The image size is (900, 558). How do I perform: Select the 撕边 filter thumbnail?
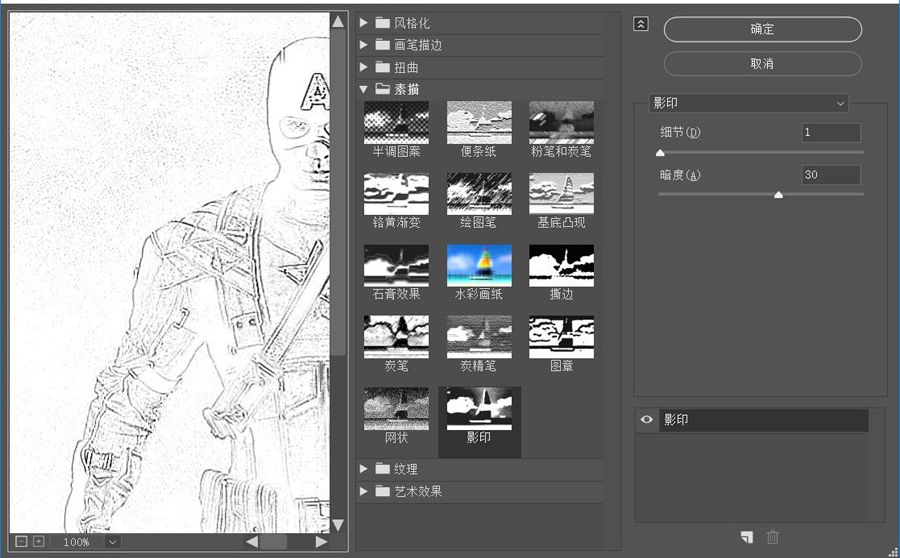coord(561,266)
